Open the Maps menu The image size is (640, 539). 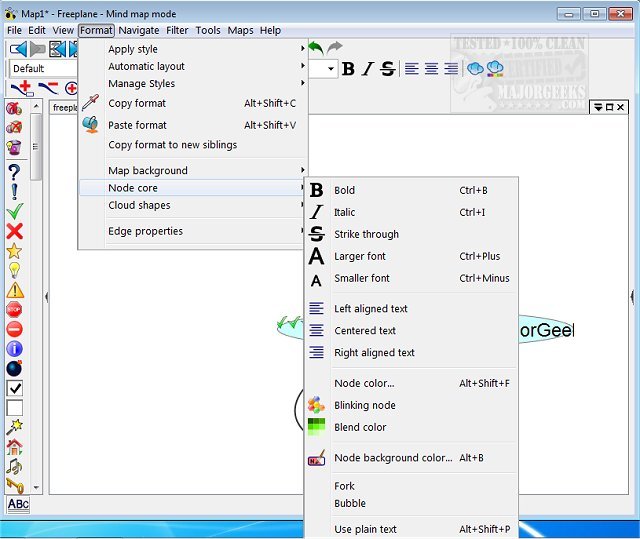click(240, 30)
